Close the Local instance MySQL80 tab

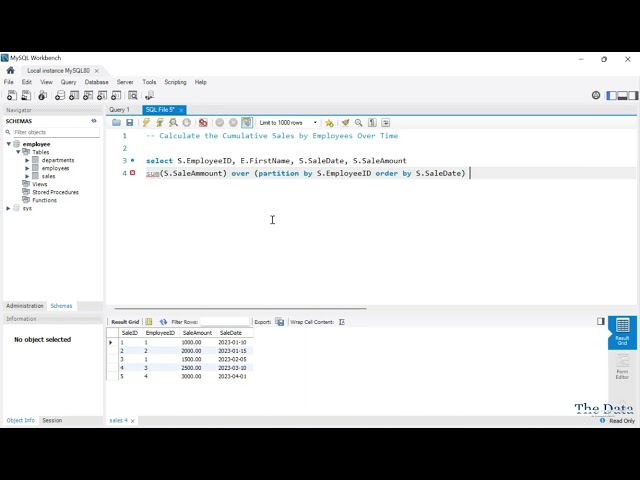96,71
